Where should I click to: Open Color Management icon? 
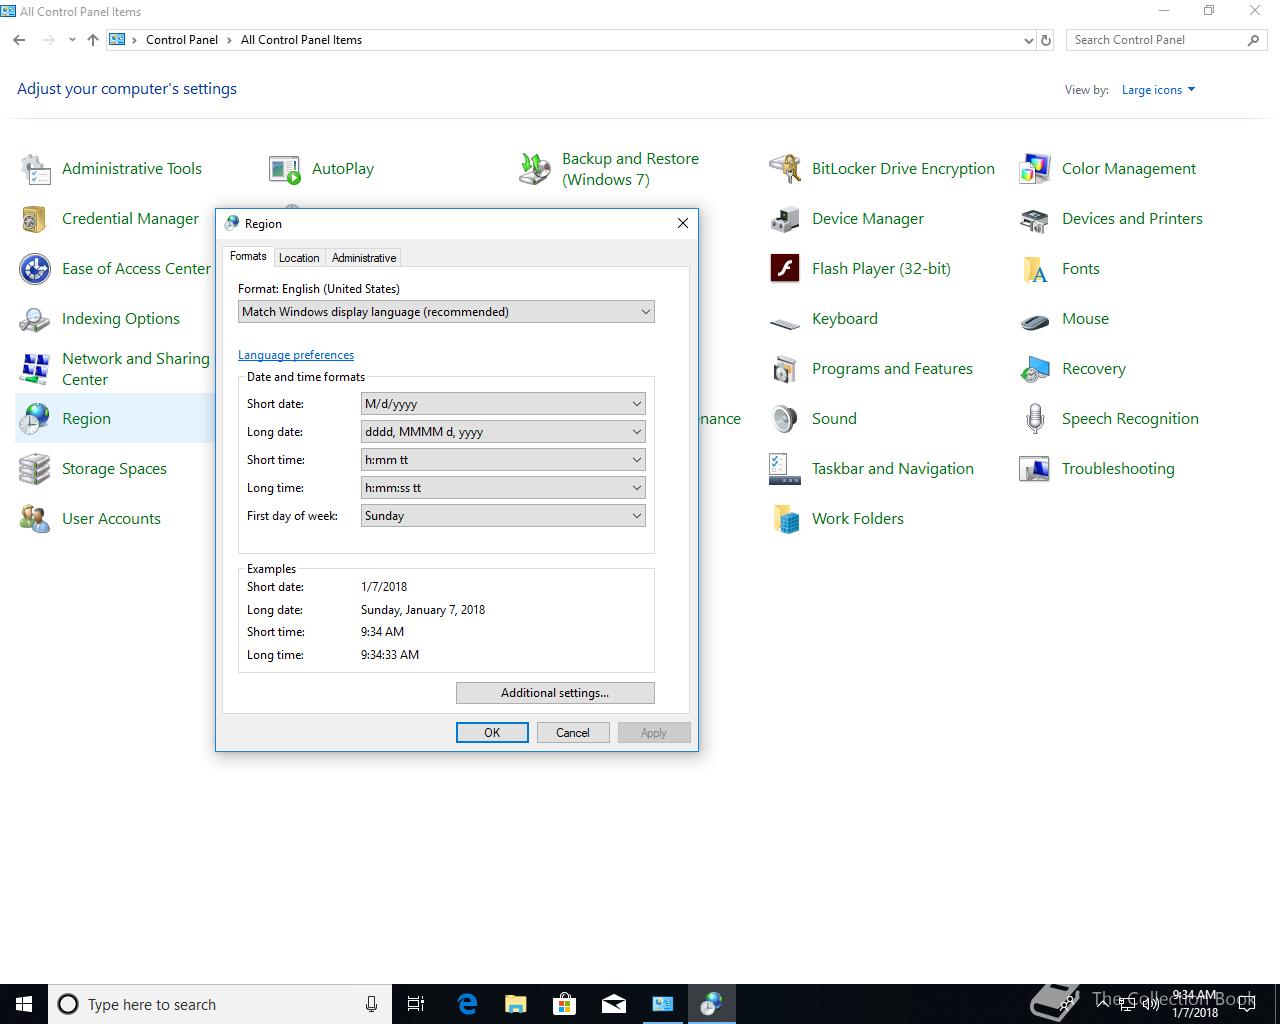pos(1035,169)
